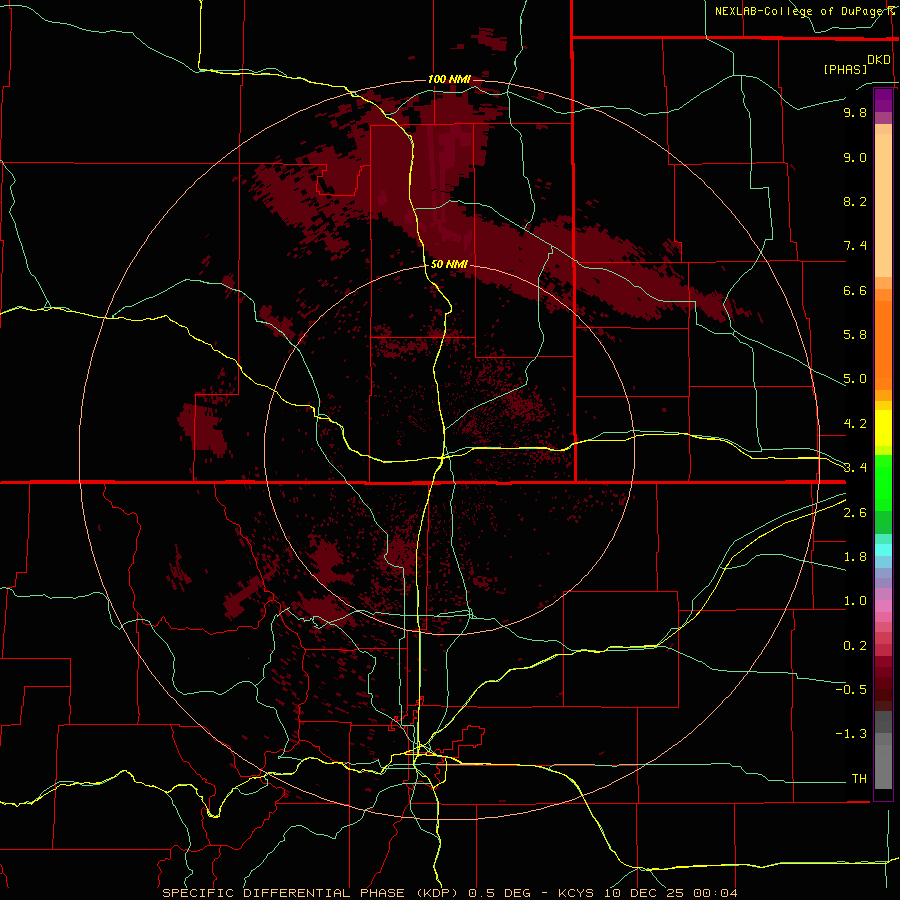
Task: Click the 2.6 color scale value
Action: pyautogui.click(x=855, y=513)
